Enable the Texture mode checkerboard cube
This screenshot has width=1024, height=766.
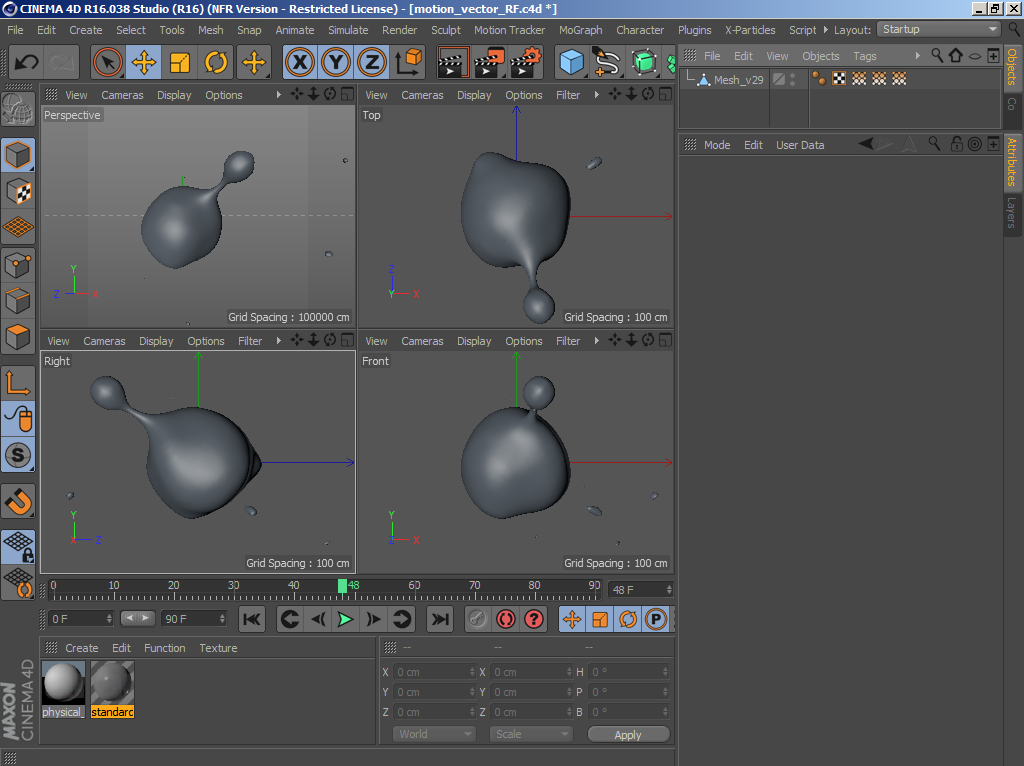coord(18,191)
